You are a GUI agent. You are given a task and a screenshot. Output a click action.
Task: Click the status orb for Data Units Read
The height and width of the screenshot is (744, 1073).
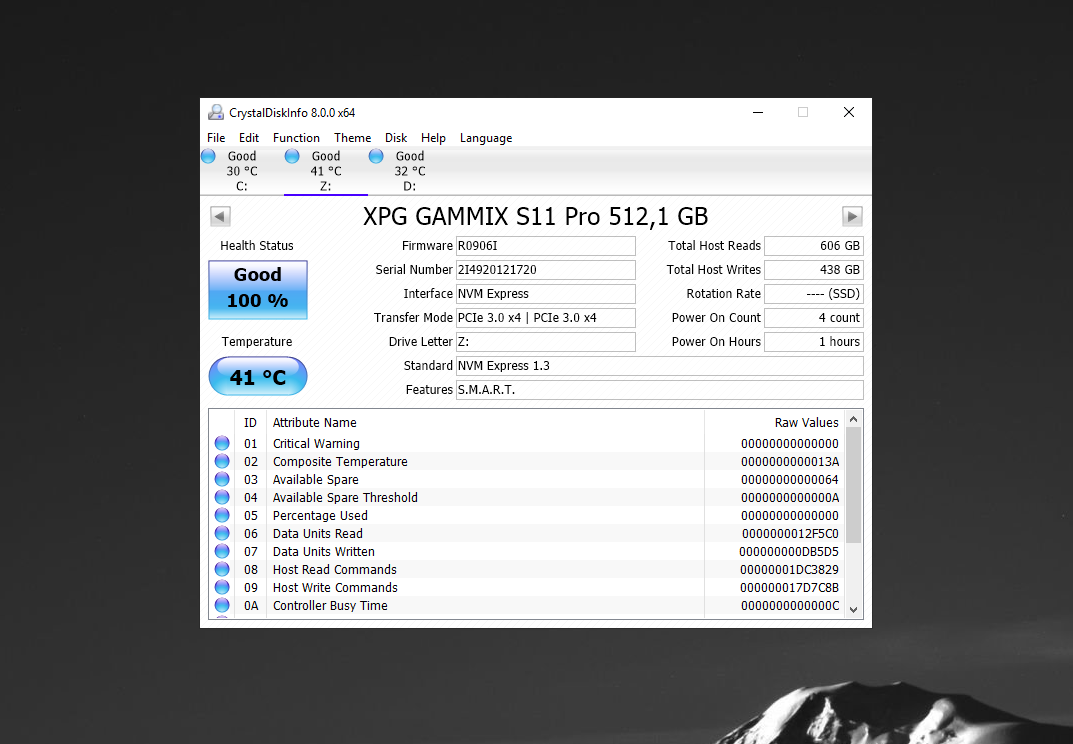pyautogui.click(x=222, y=533)
